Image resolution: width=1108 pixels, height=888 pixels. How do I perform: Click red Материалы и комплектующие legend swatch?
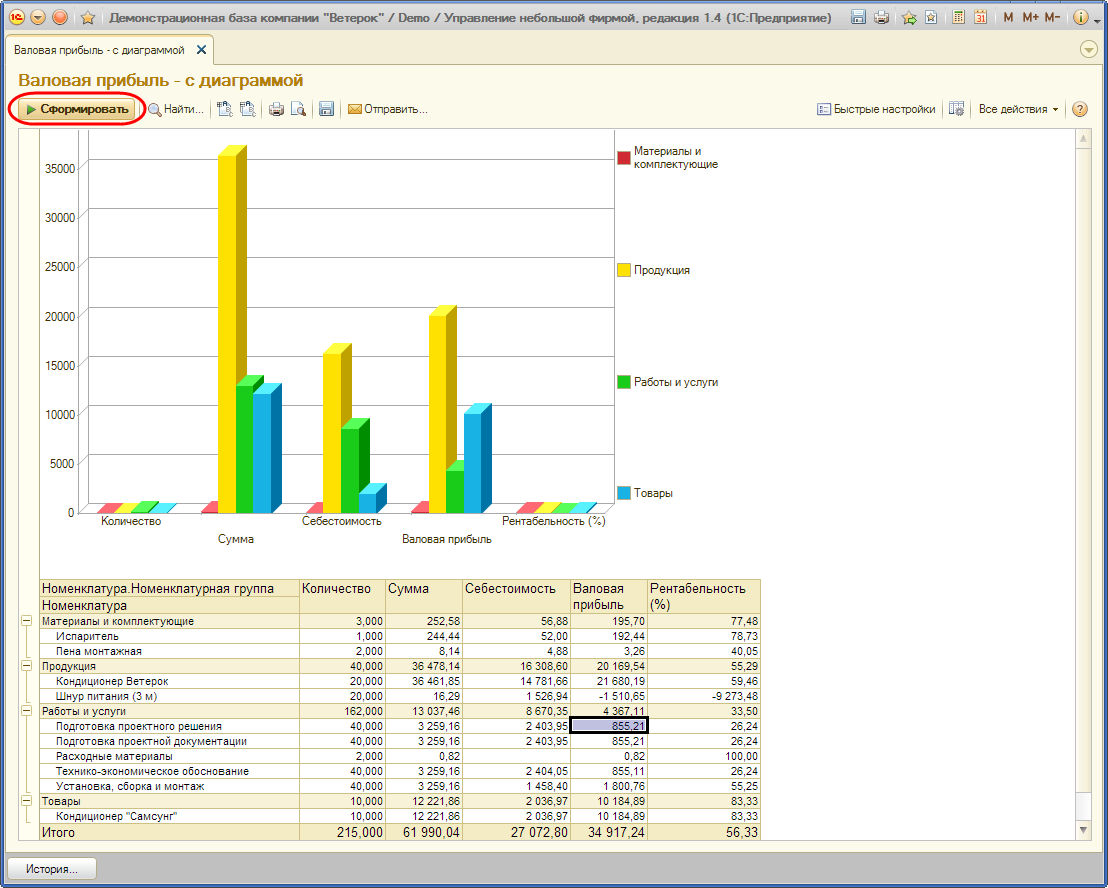point(624,158)
